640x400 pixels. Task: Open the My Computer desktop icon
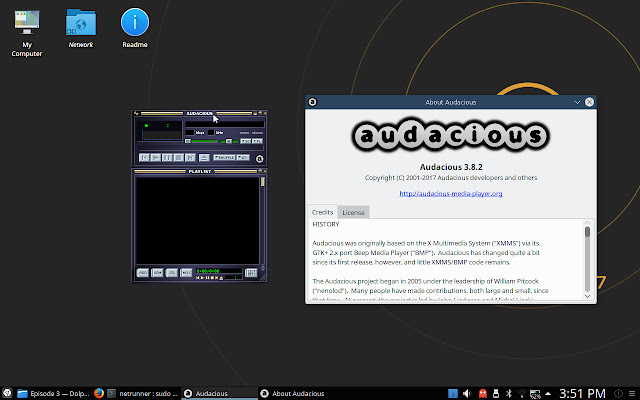point(27,33)
